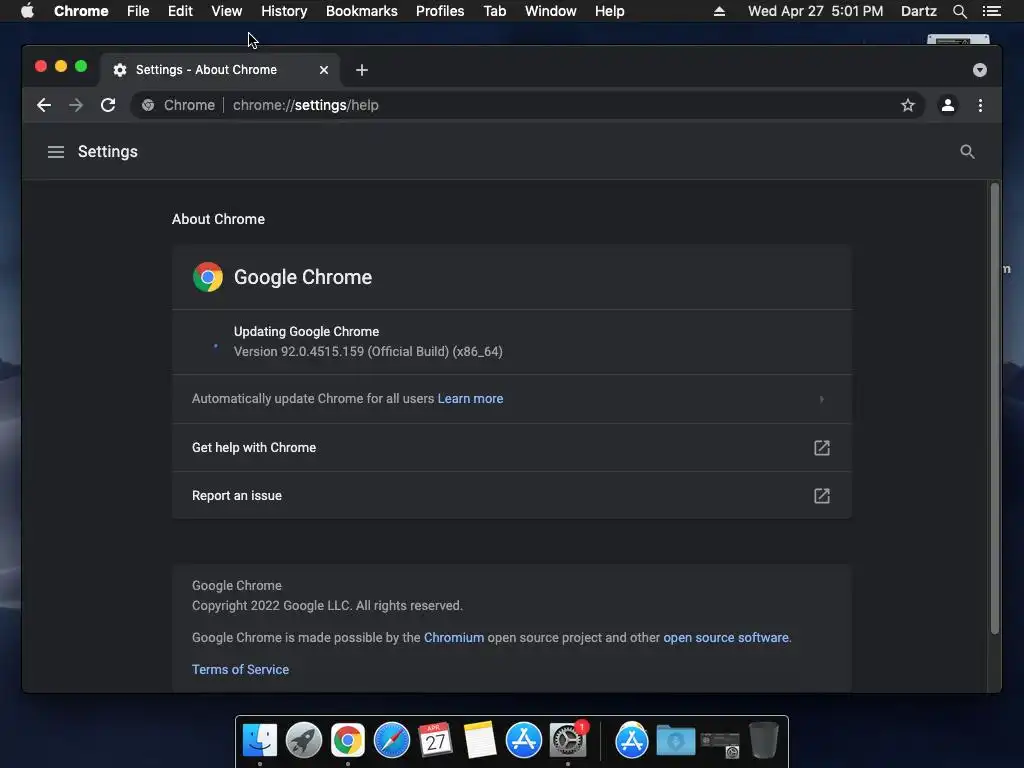Click the Version 92.0.4515.159 text
This screenshot has width=1024, height=768.
(368, 351)
